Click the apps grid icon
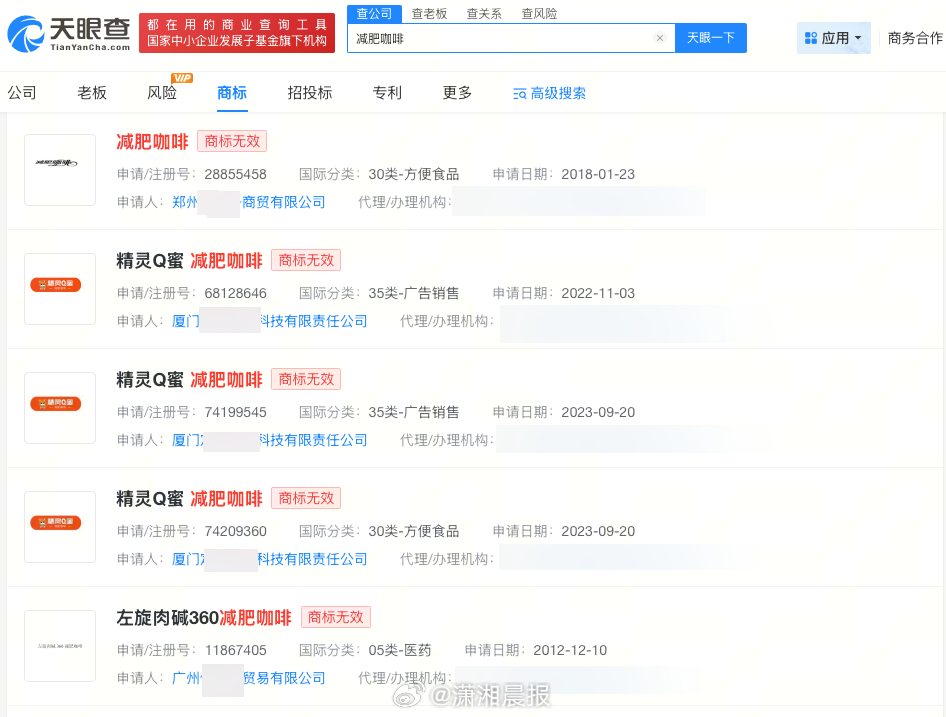The image size is (946, 717). pos(811,38)
